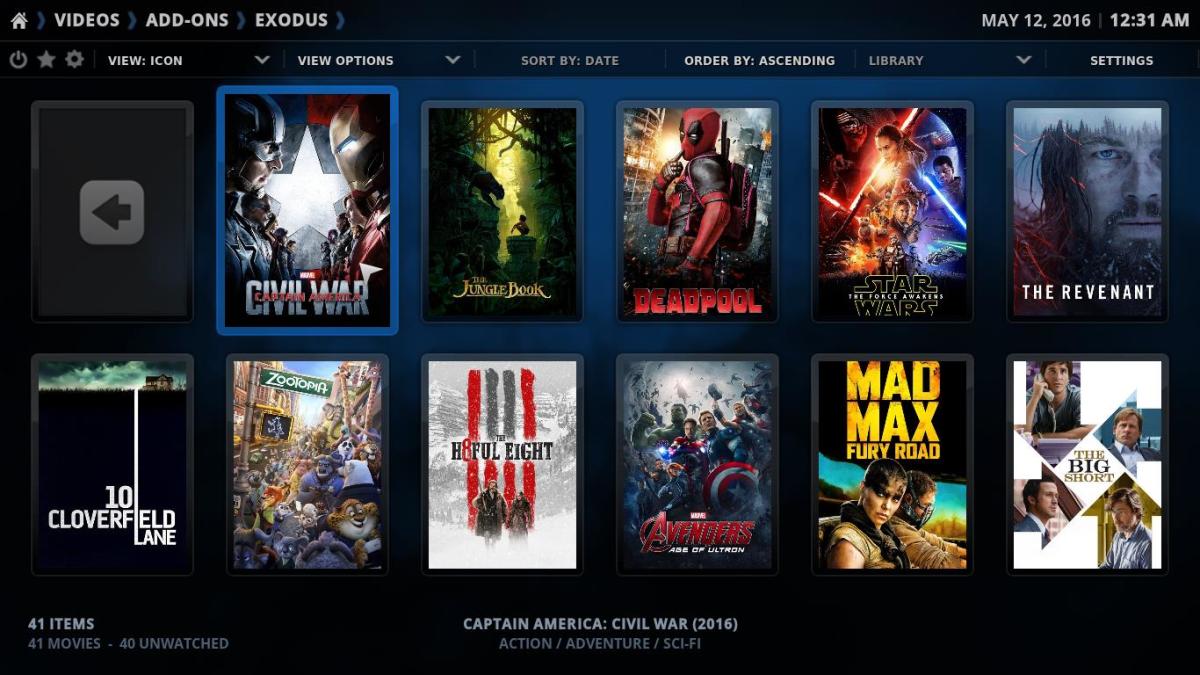Select the Exodus breadcrumb
Image resolution: width=1200 pixels, height=675 pixels.
[x=291, y=20]
